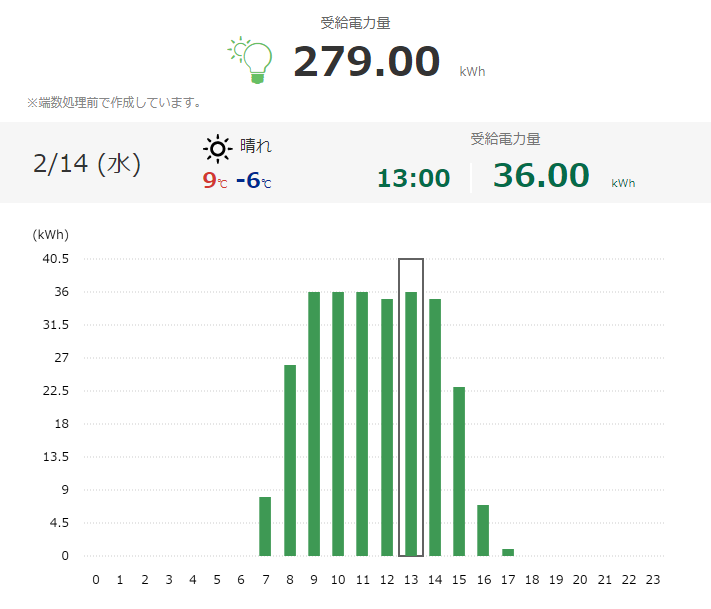The height and width of the screenshot is (609, 711).
Task: Click the hour 13 x-axis label
Action: pyautogui.click(x=411, y=580)
